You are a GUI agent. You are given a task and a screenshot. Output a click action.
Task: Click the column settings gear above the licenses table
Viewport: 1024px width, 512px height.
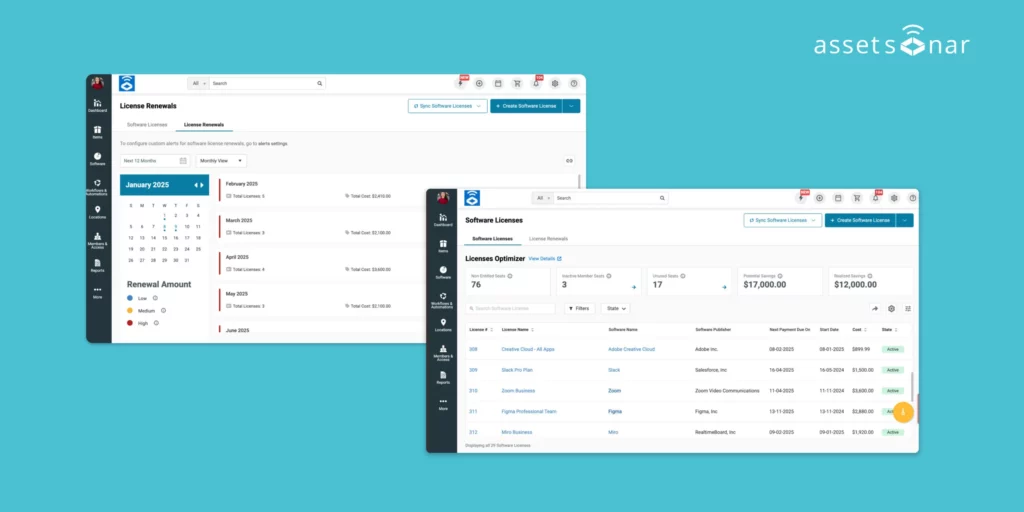[x=891, y=309]
